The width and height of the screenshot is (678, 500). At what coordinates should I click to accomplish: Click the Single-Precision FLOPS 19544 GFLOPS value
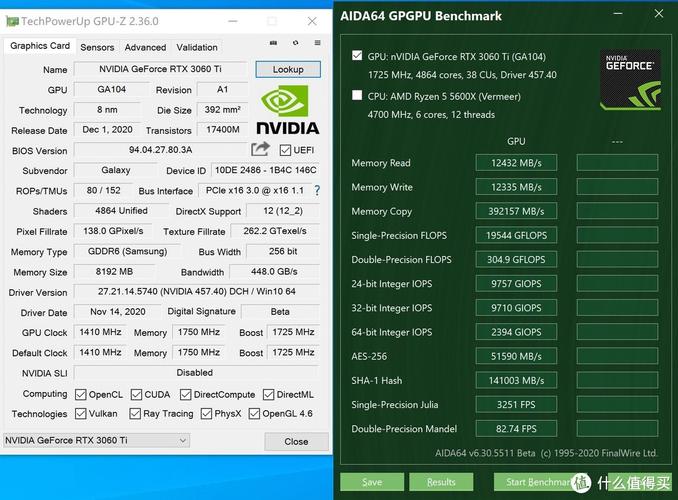pos(516,236)
